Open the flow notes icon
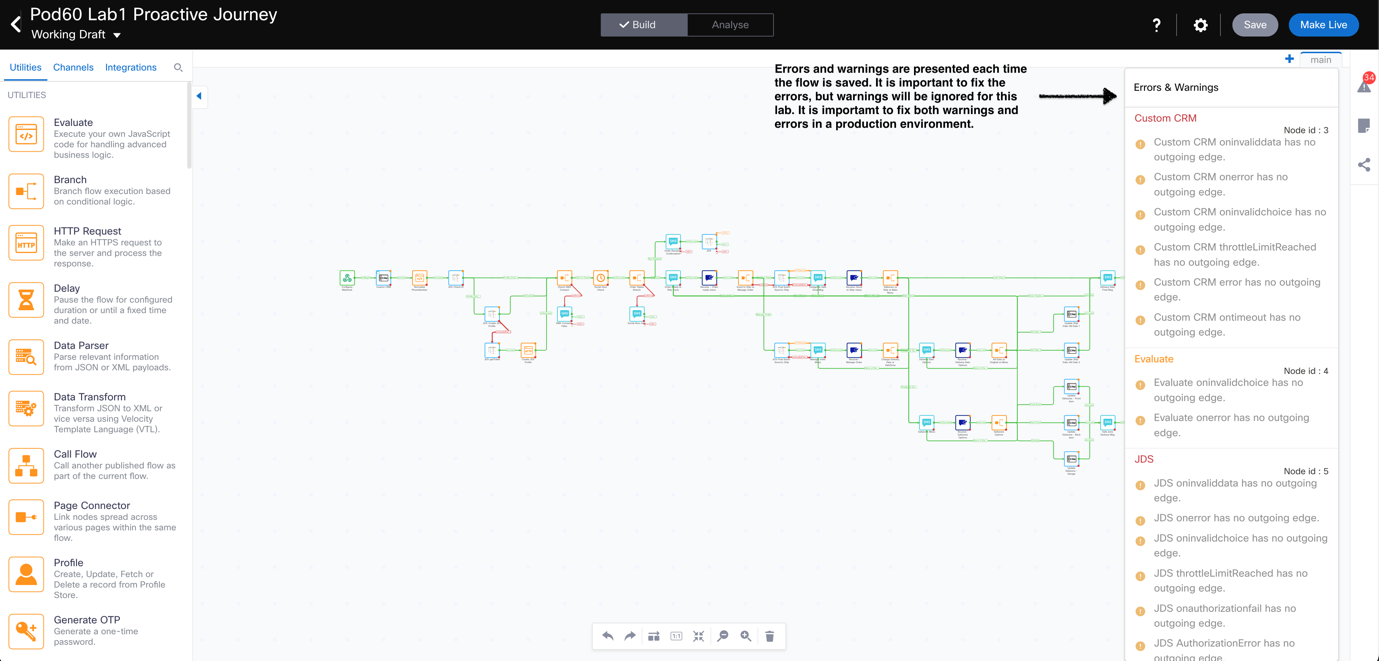This screenshot has width=1379, height=661. [x=1364, y=125]
